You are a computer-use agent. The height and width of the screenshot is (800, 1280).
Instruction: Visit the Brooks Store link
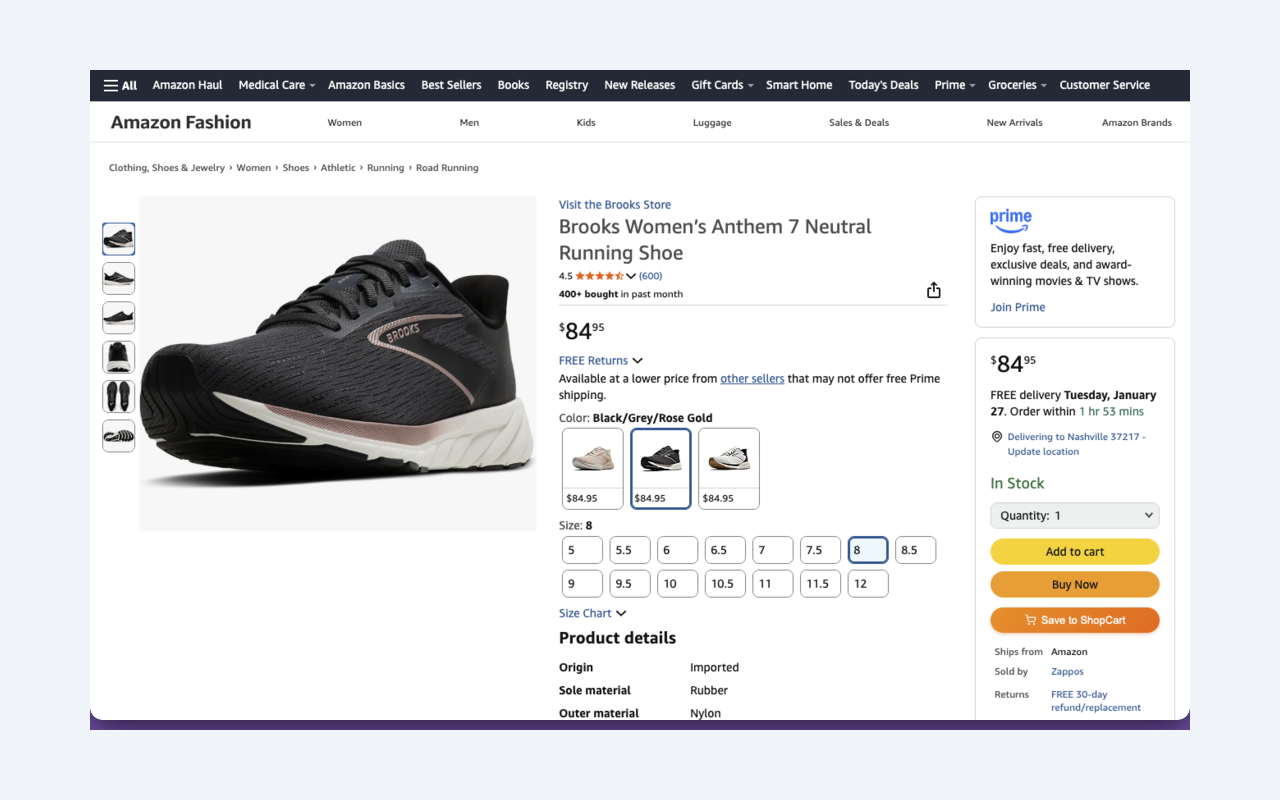[614, 204]
